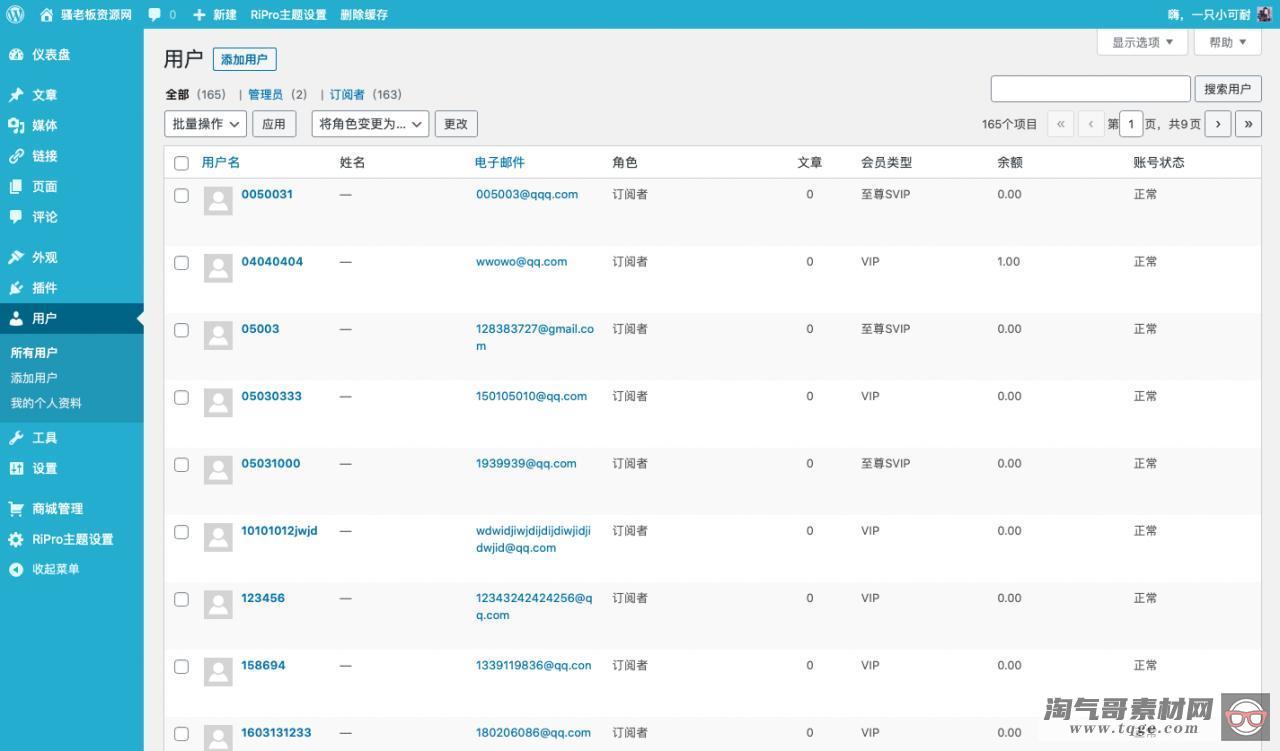This screenshot has width=1280, height=751.
Task: Sort by 用户名 column header
Action: [x=221, y=162]
